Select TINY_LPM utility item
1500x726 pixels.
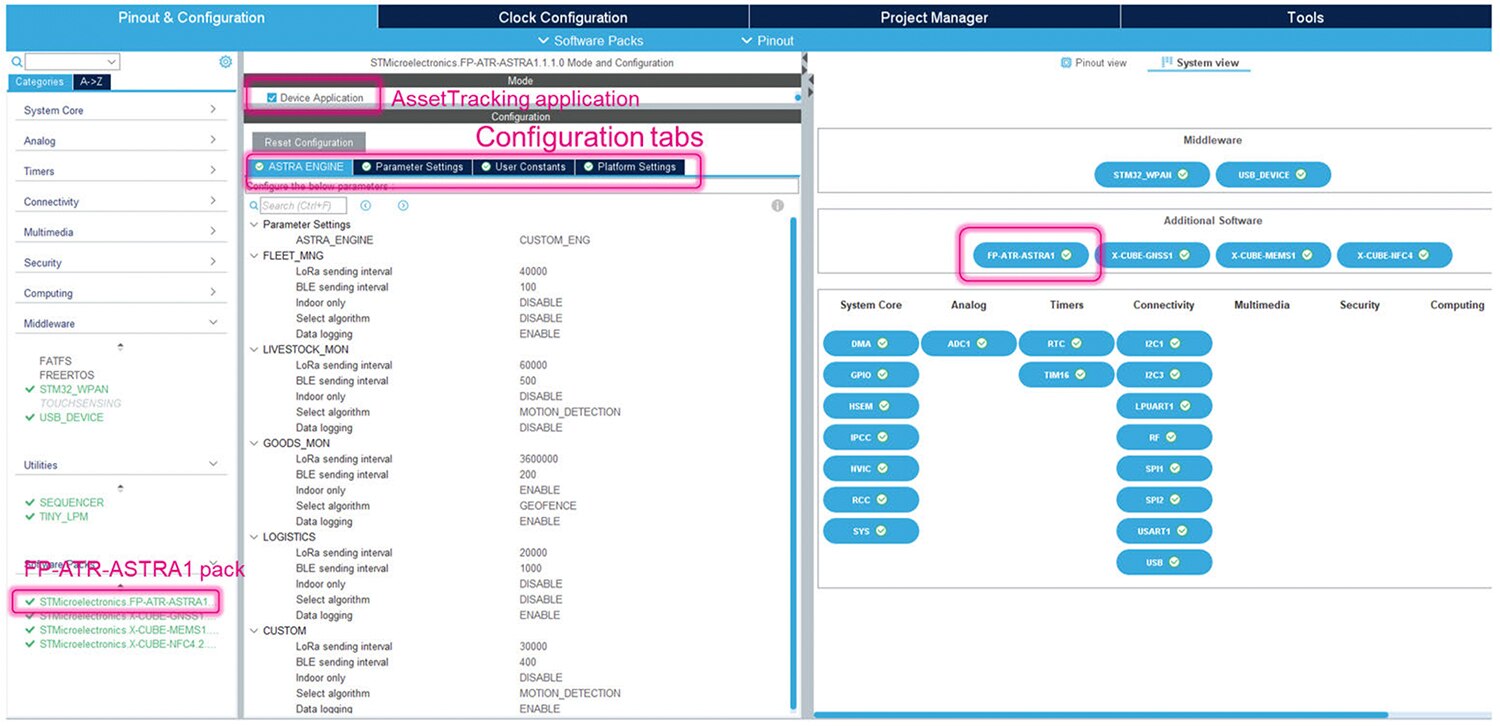pyautogui.click(x=64, y=516)
